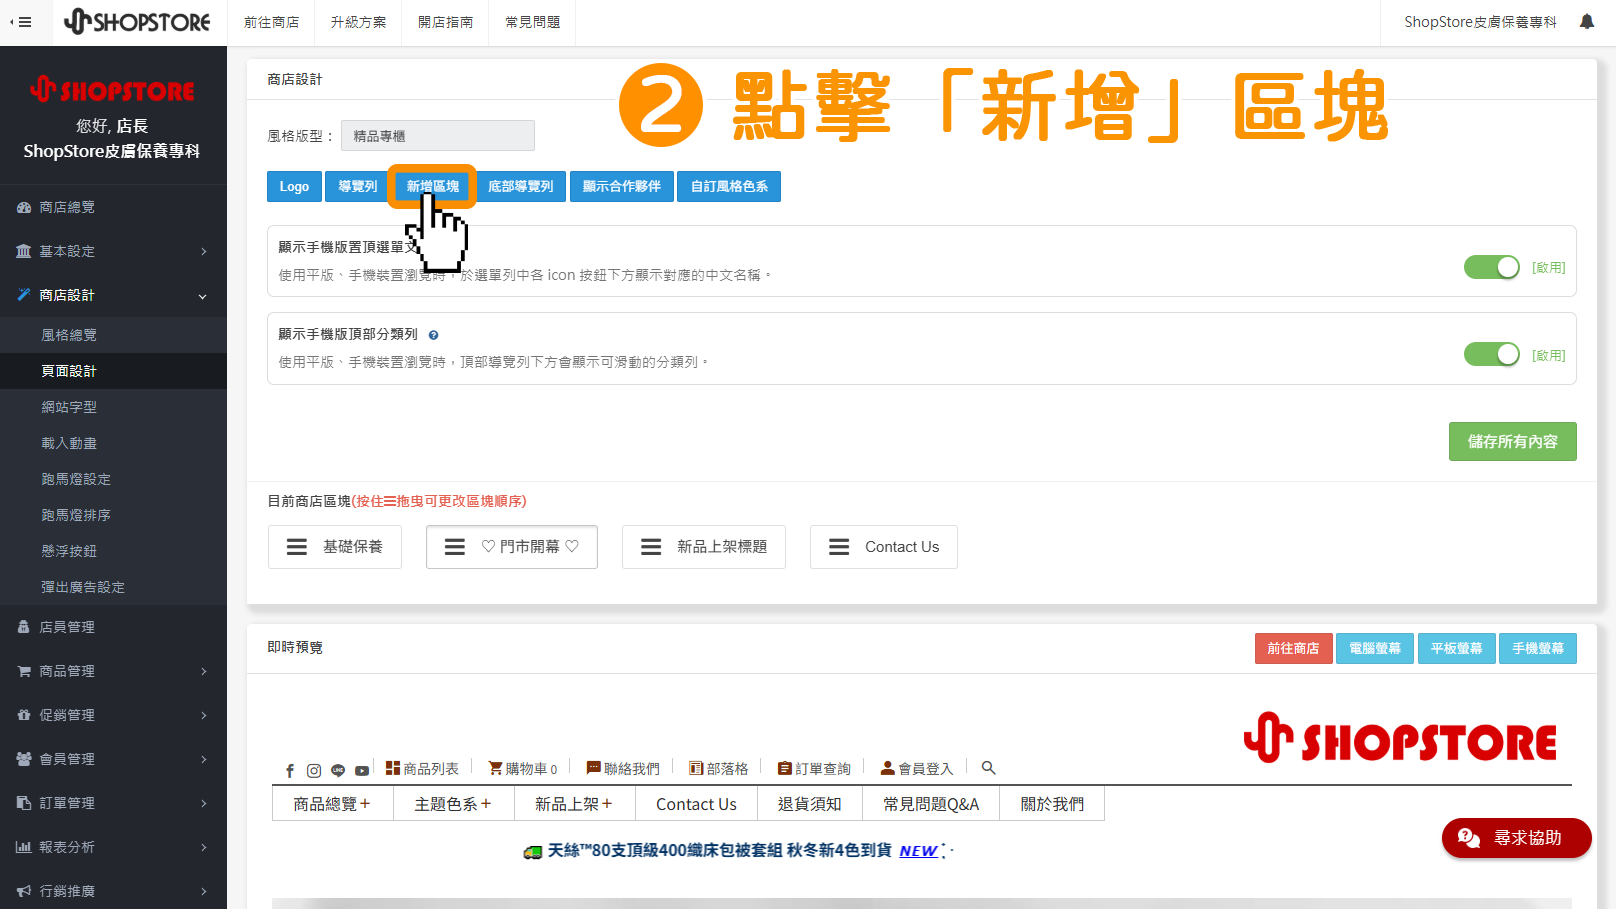The width and height of the screenshot is (1616, 909).
Task: Open the notification bell
Action: (x=1587, y=22)
